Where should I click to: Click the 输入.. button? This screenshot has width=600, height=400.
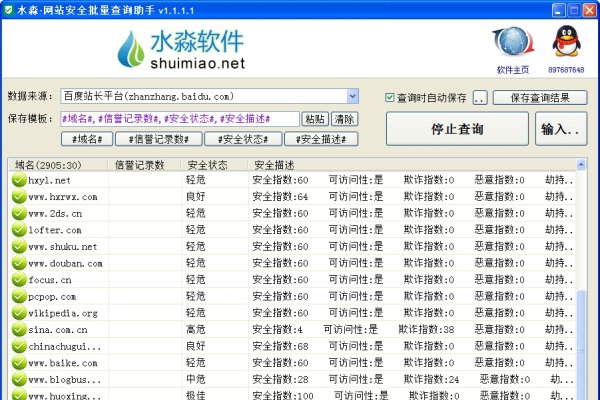pyautogui.click(x=561, y=129)
